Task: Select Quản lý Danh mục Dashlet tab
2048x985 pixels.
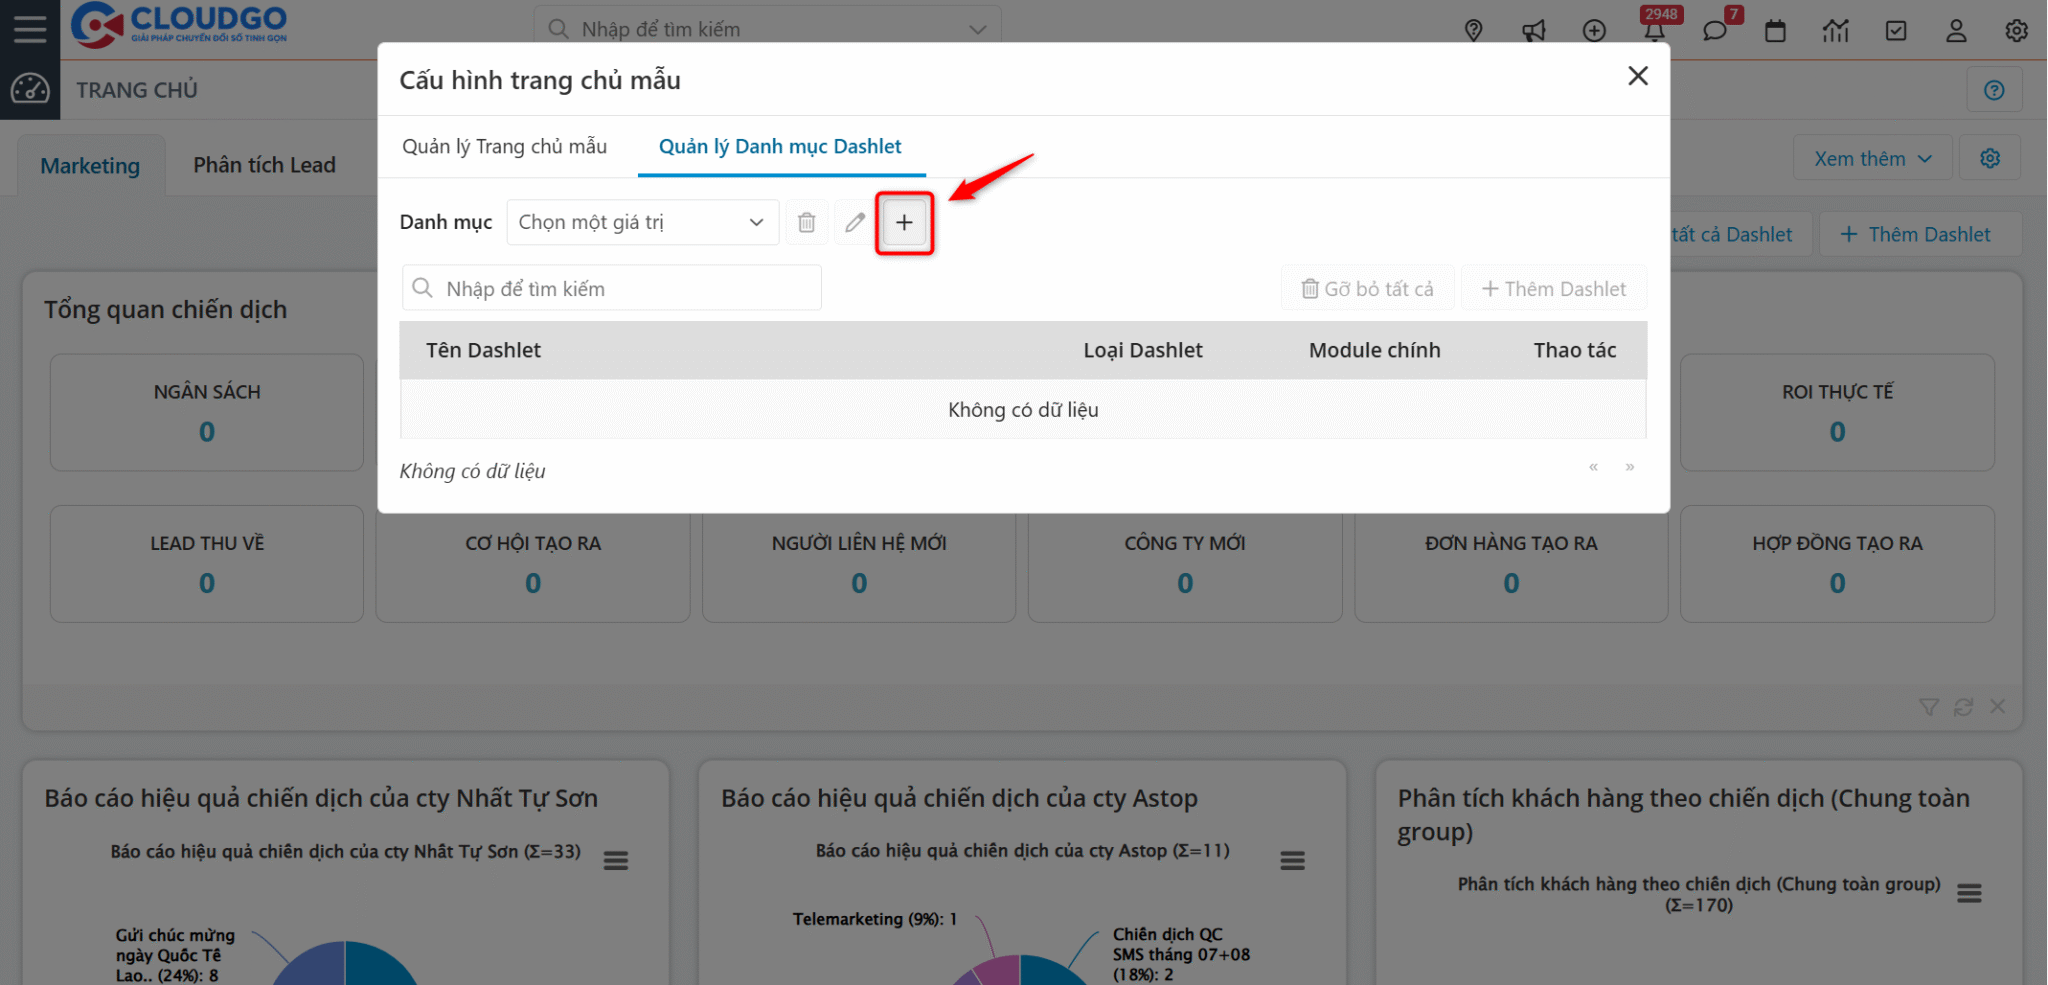Action: click(x=780, y=147)
